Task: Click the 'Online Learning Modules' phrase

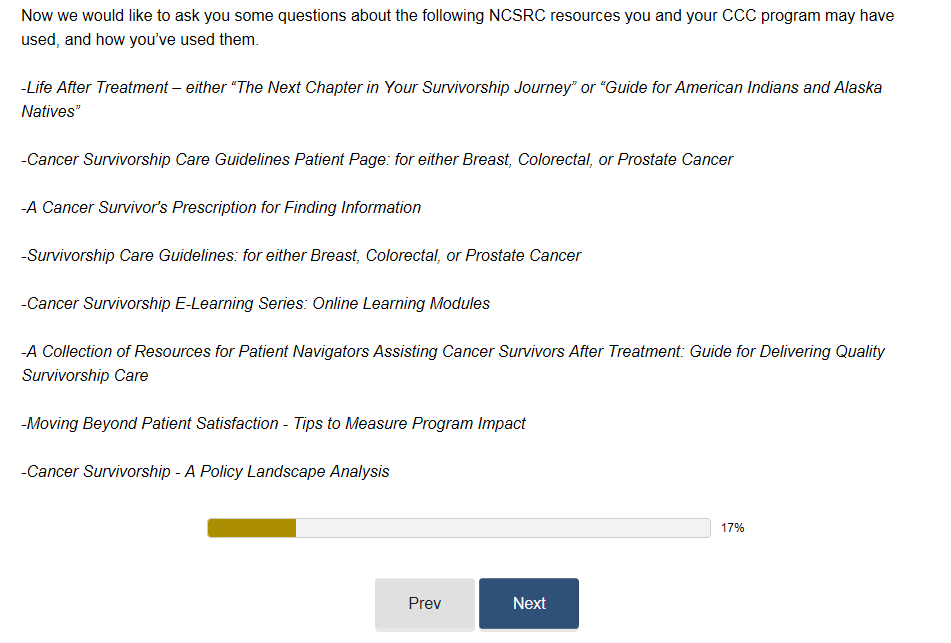Action: click(401, 304)
